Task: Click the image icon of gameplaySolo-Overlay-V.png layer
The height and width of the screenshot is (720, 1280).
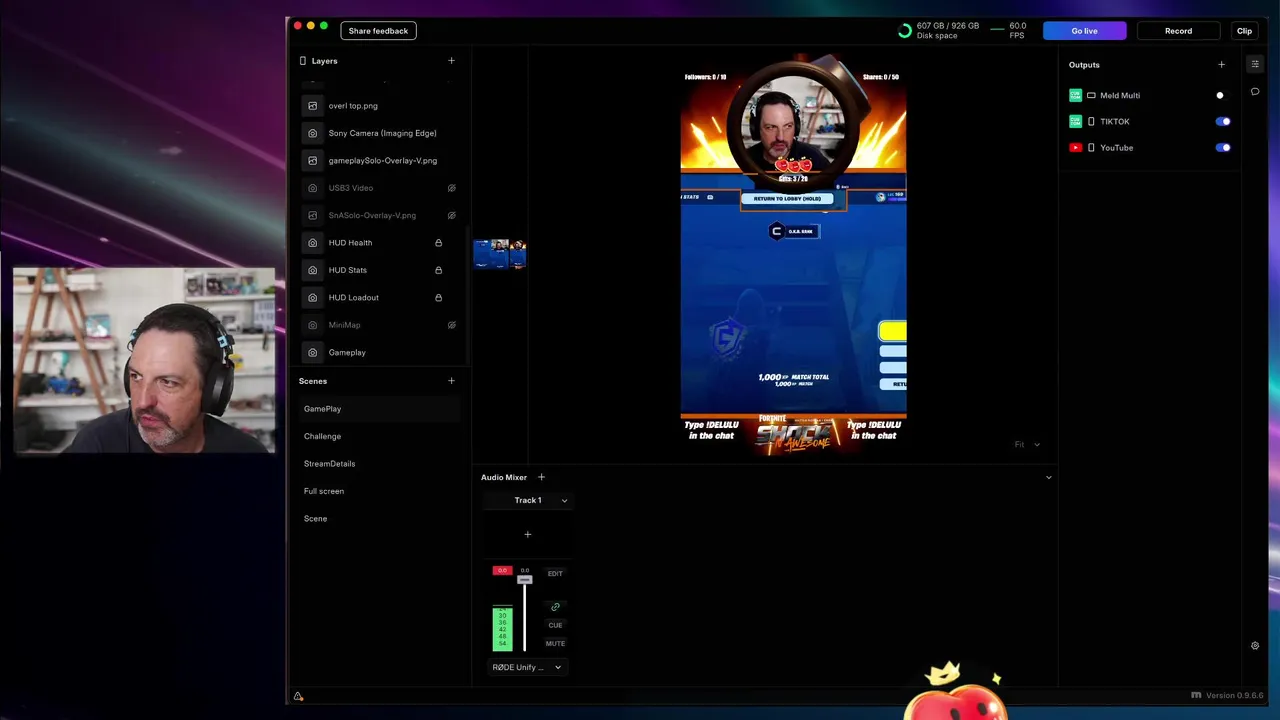Action: pos(313,161)
